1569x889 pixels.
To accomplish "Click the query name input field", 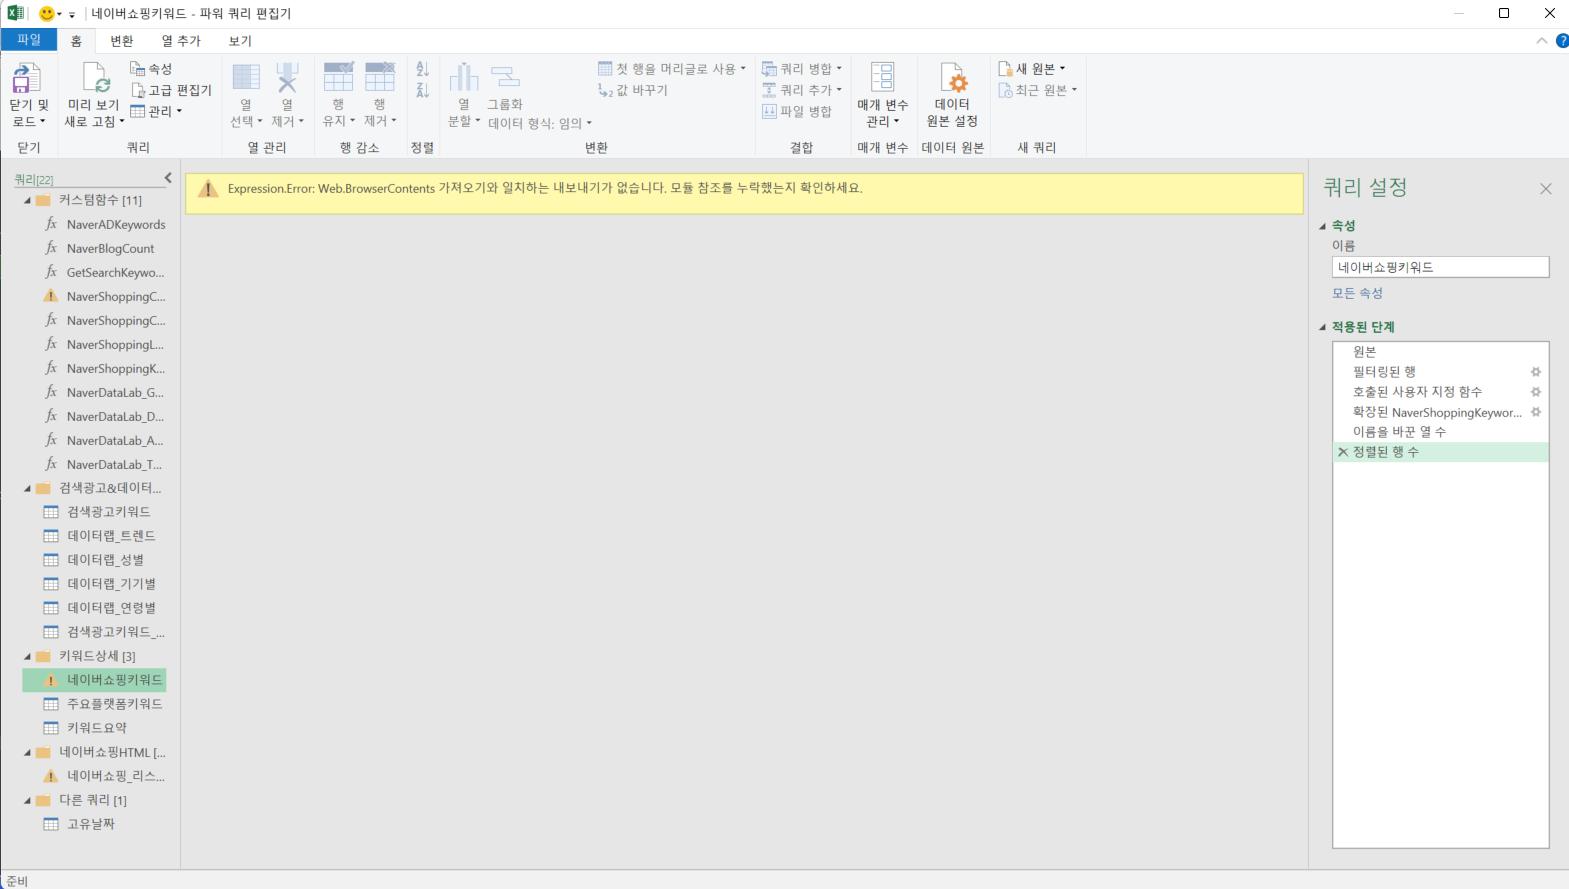I will [1439, 267].
